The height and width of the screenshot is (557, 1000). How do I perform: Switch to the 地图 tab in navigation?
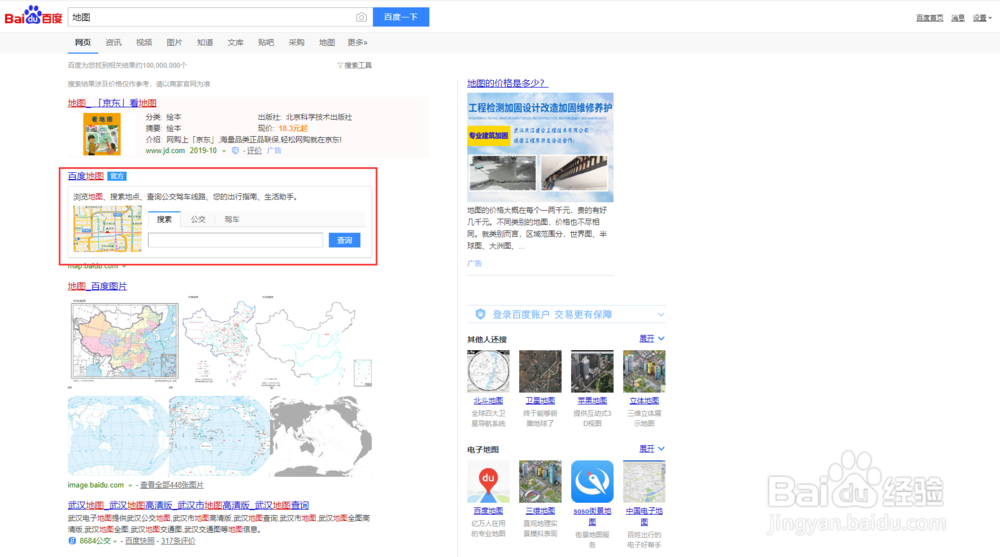pyautogui.click(x=327, y=42)
